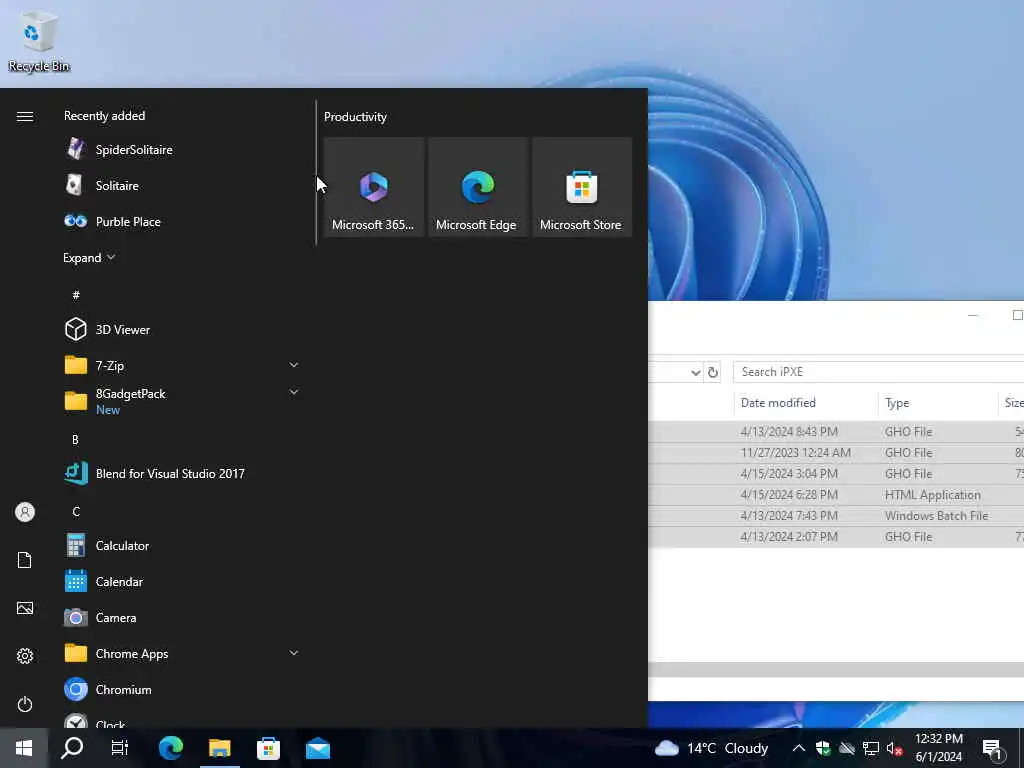Screen dimensions: 1024x768
Task: Open the user account icon in Start
Action: (x=25, y=512)
